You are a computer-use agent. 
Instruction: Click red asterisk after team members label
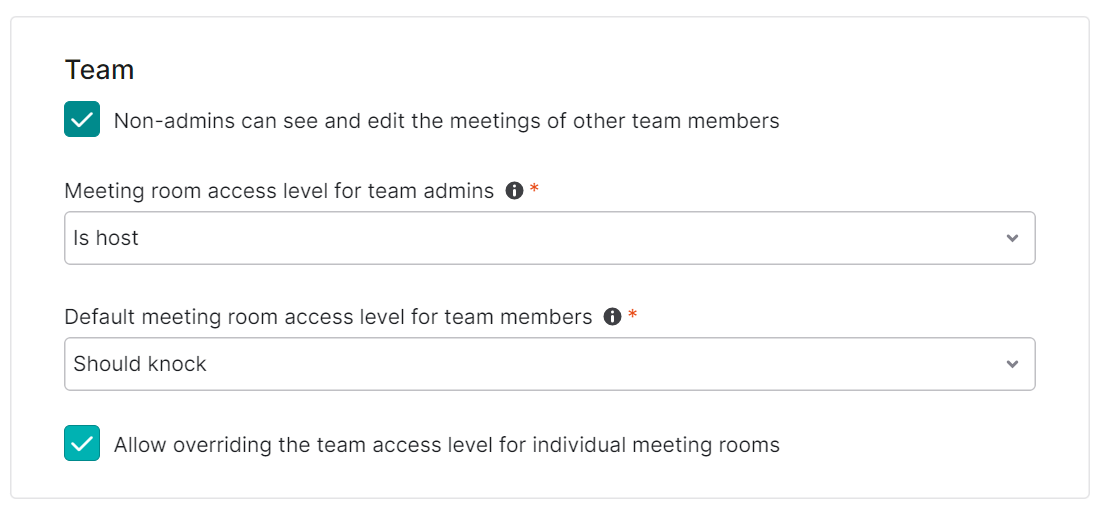coord(632,315)
